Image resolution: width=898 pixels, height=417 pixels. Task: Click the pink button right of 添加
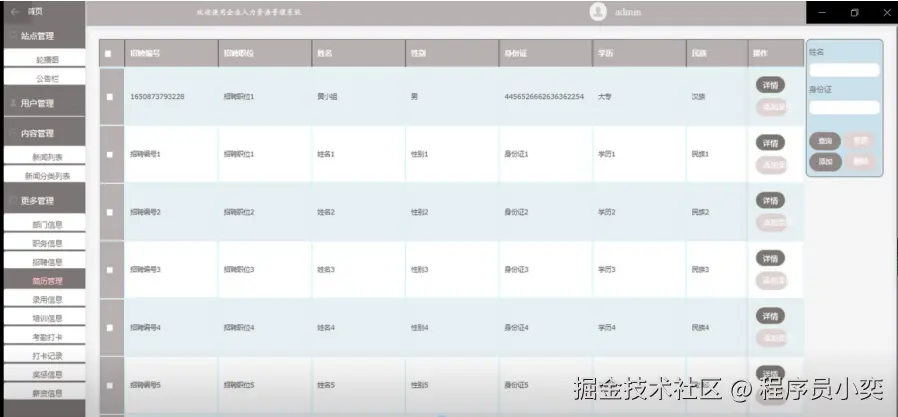(x=860, y=162)
